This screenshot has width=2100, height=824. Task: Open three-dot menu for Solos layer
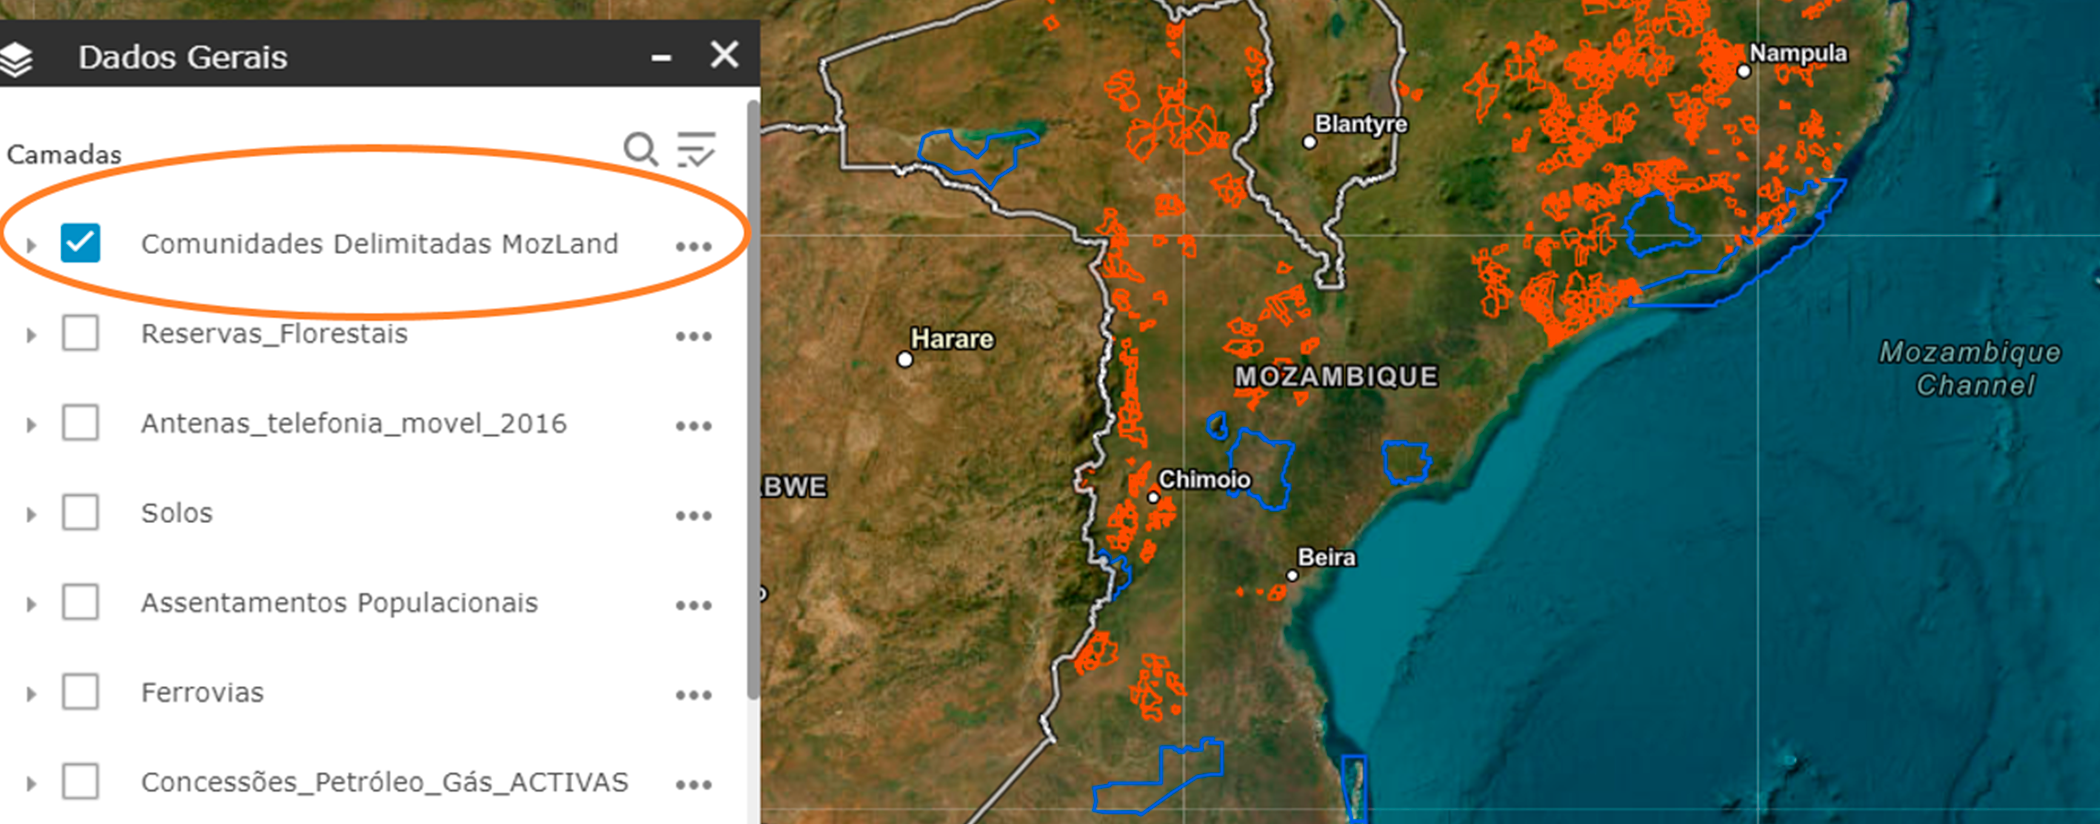coord(693,516)
